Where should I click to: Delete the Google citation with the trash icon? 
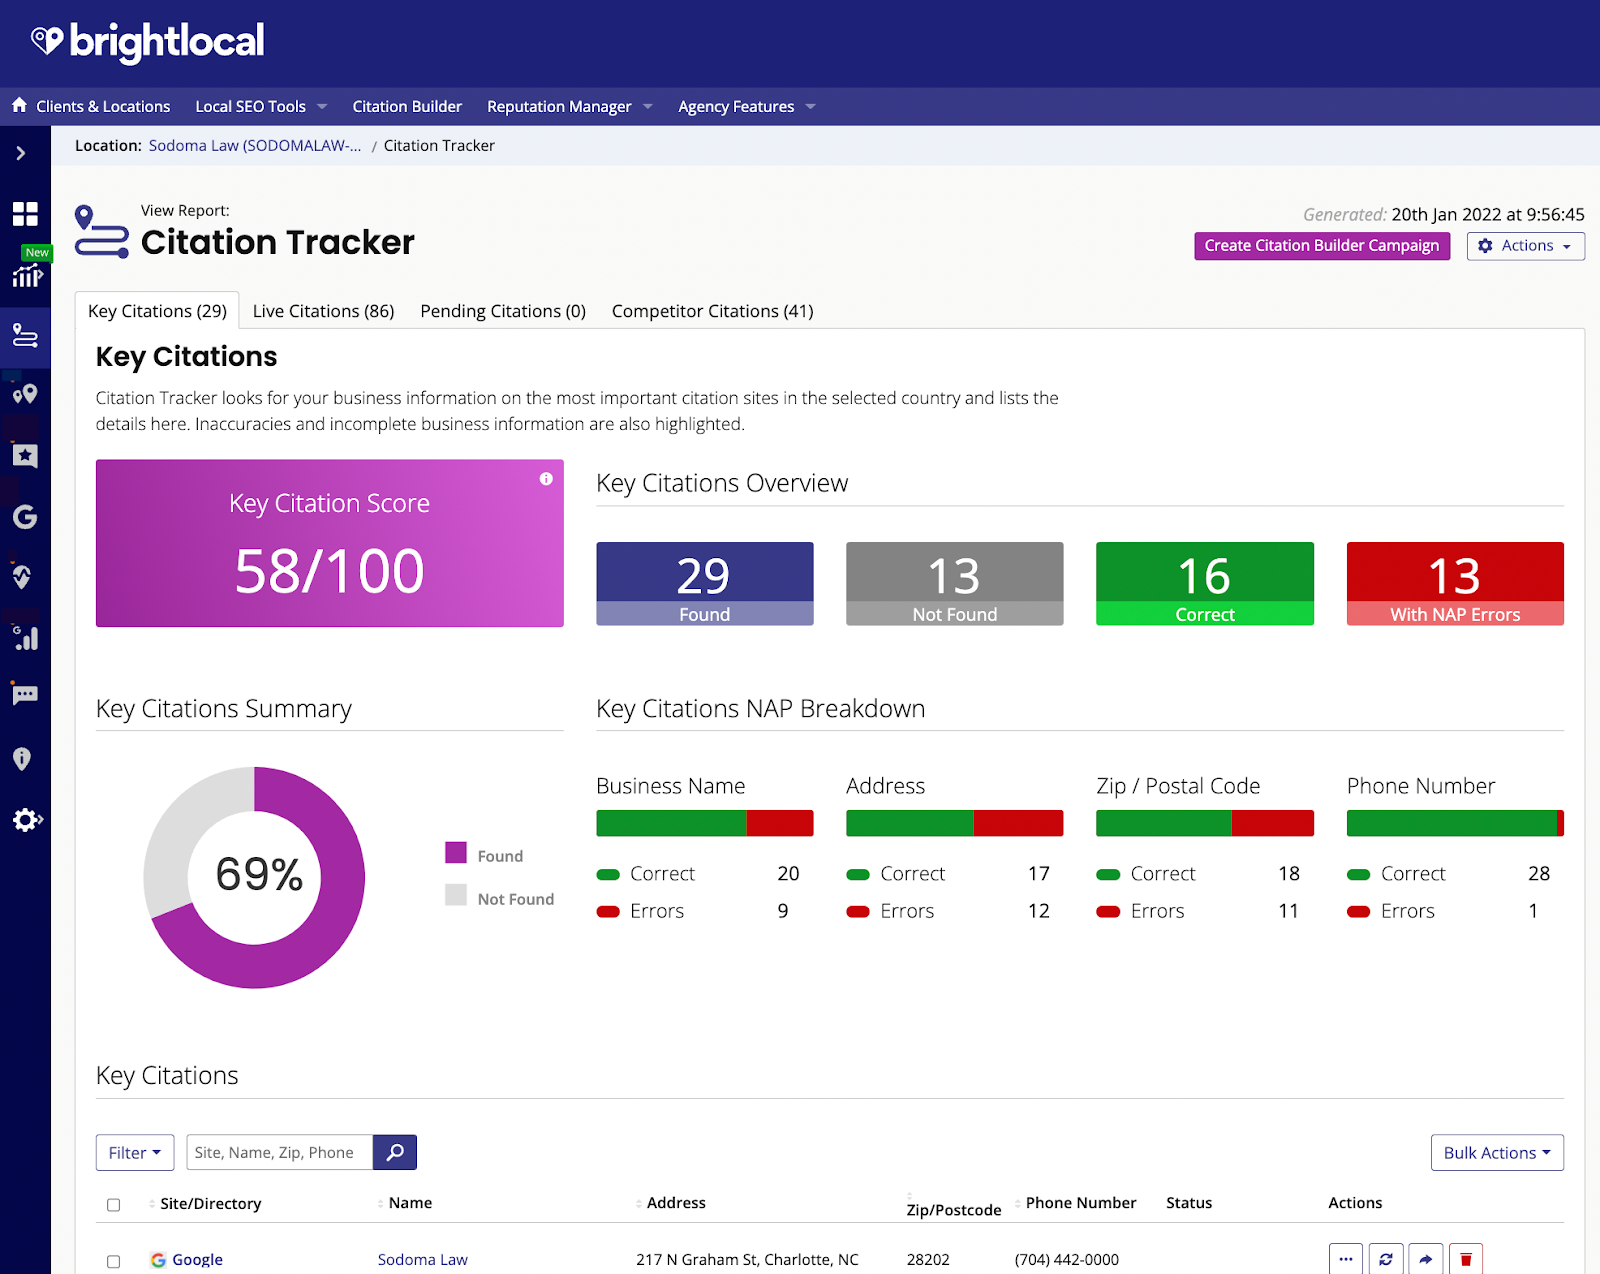1465,1259
